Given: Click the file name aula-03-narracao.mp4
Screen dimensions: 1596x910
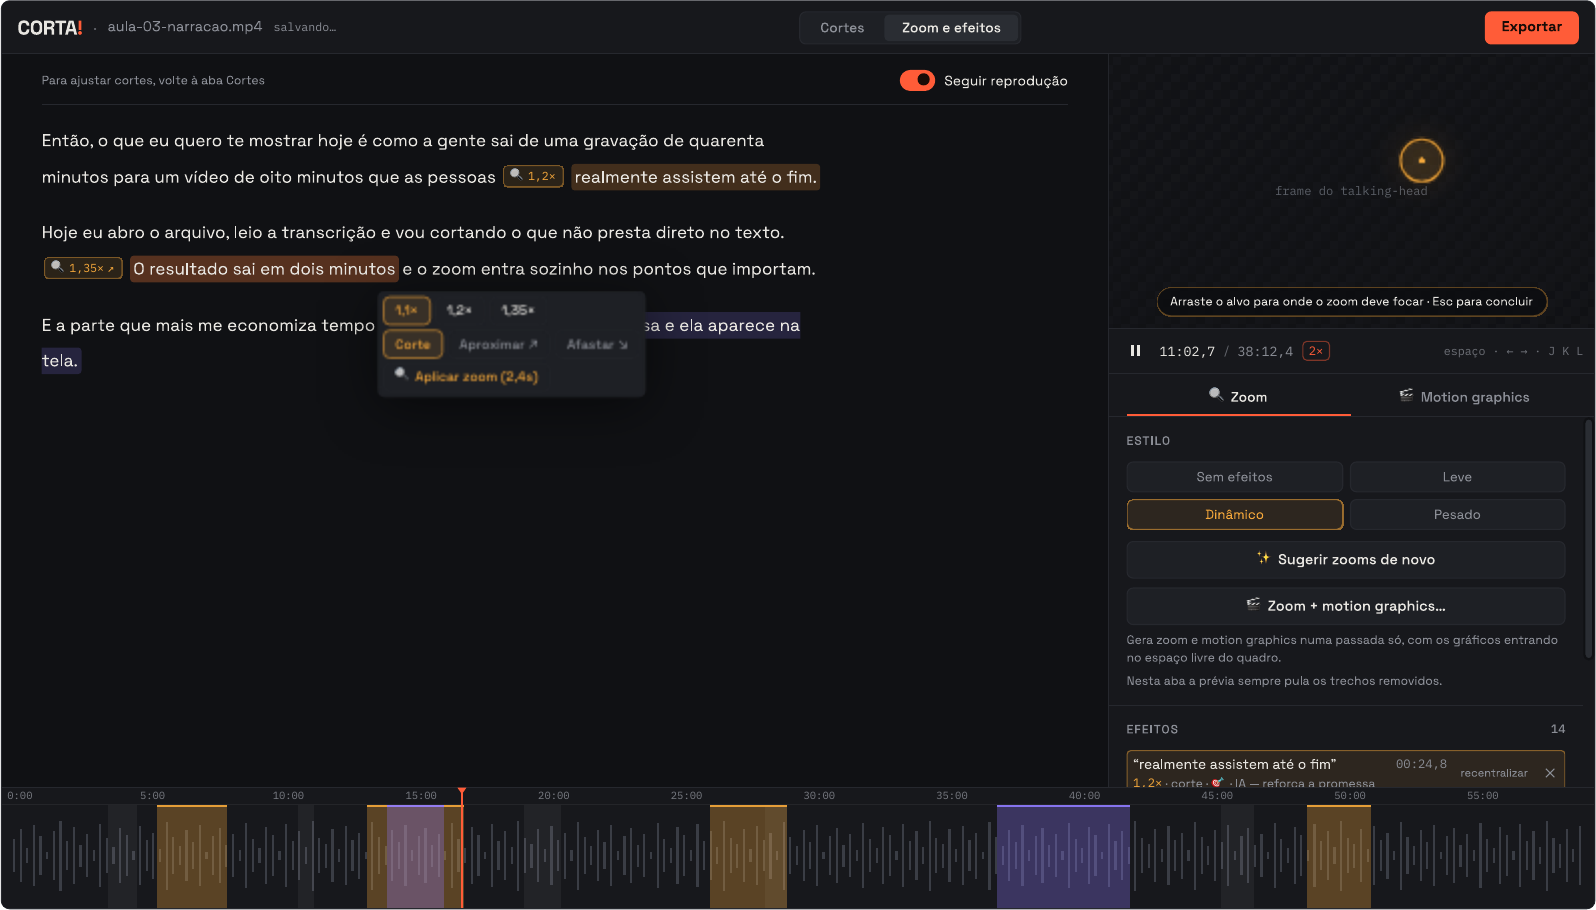Looking at the screenshot, I should pyautogui.click(x=185, y=27).
